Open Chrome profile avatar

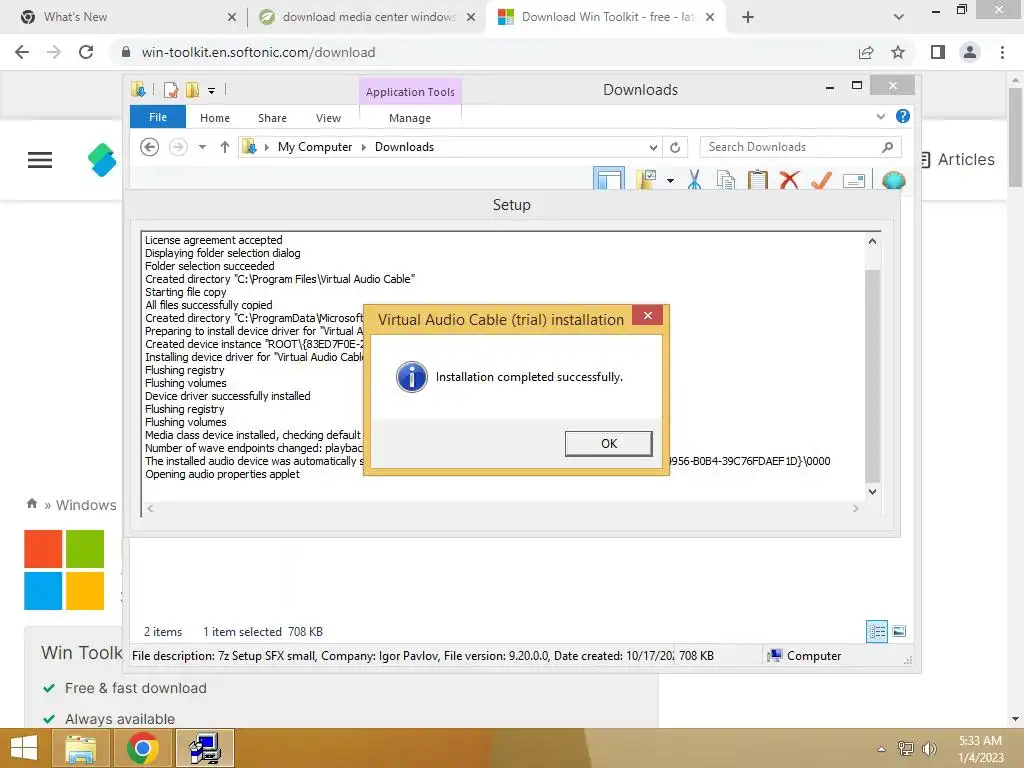[x=970, y=52]
